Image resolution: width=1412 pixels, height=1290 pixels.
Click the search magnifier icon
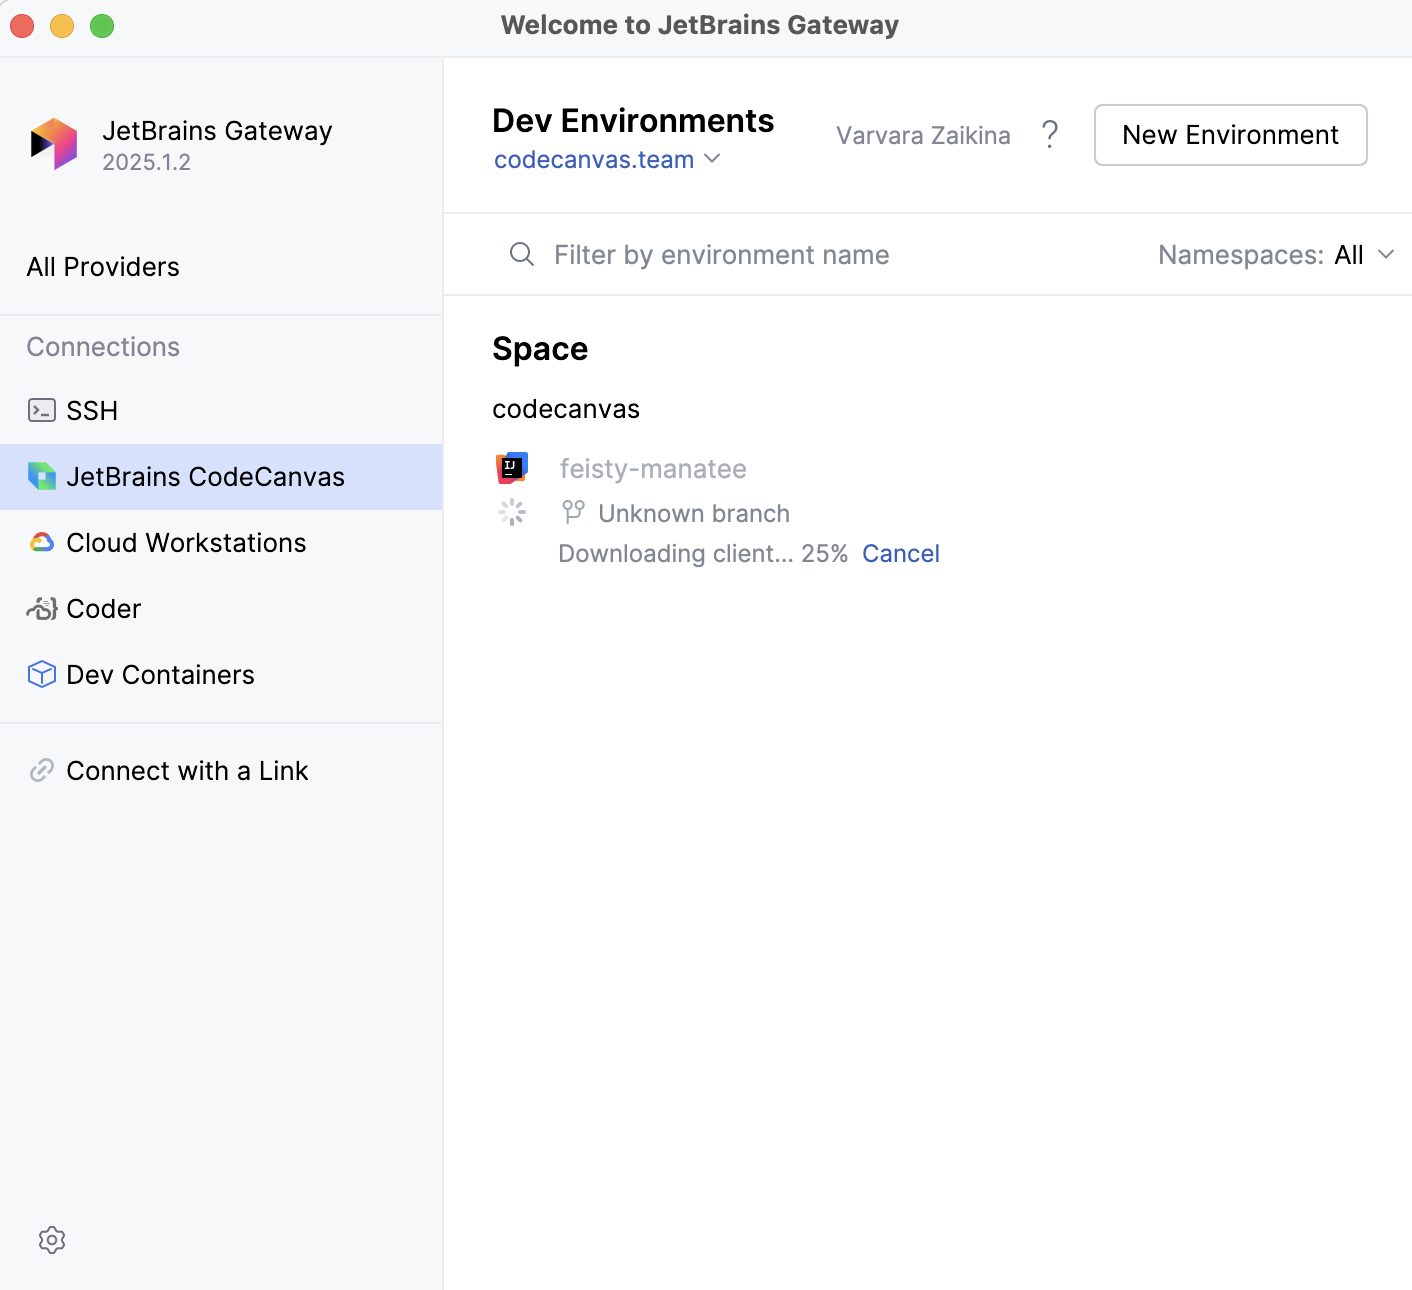point(522,254)
